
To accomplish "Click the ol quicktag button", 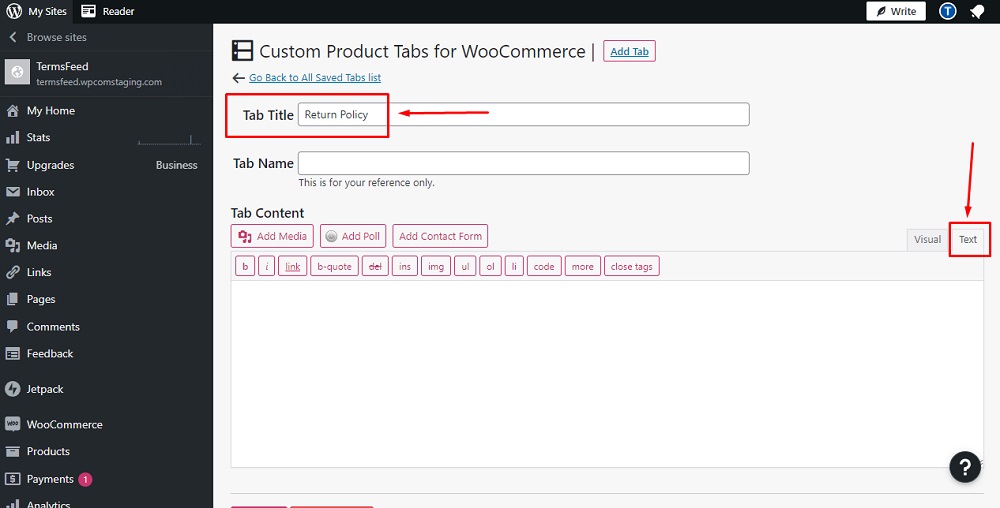I will tap(490, 266).
